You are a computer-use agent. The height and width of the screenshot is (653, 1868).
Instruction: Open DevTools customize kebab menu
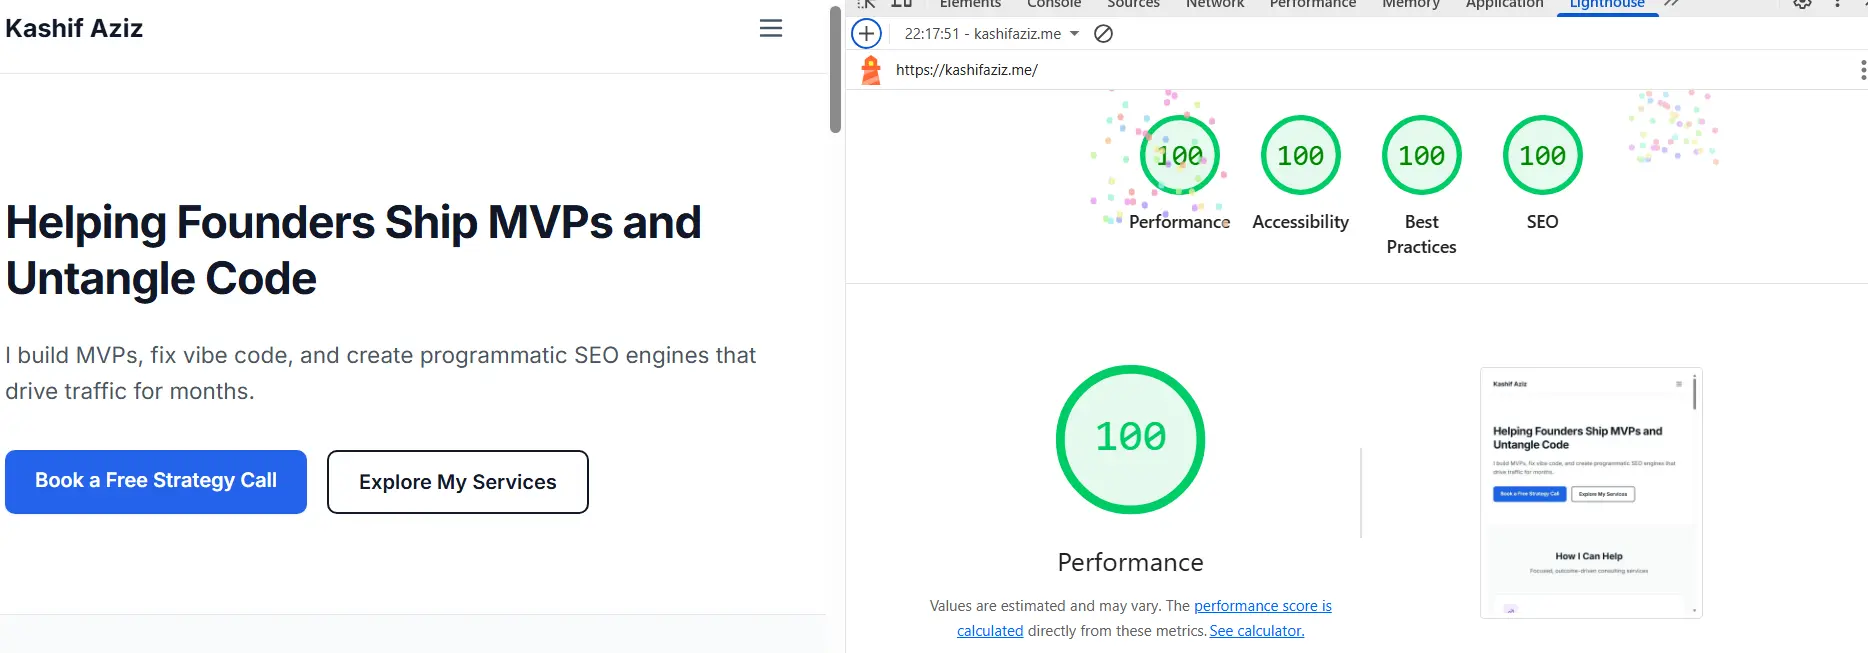pyautogui.click(x=1837, y=4)
